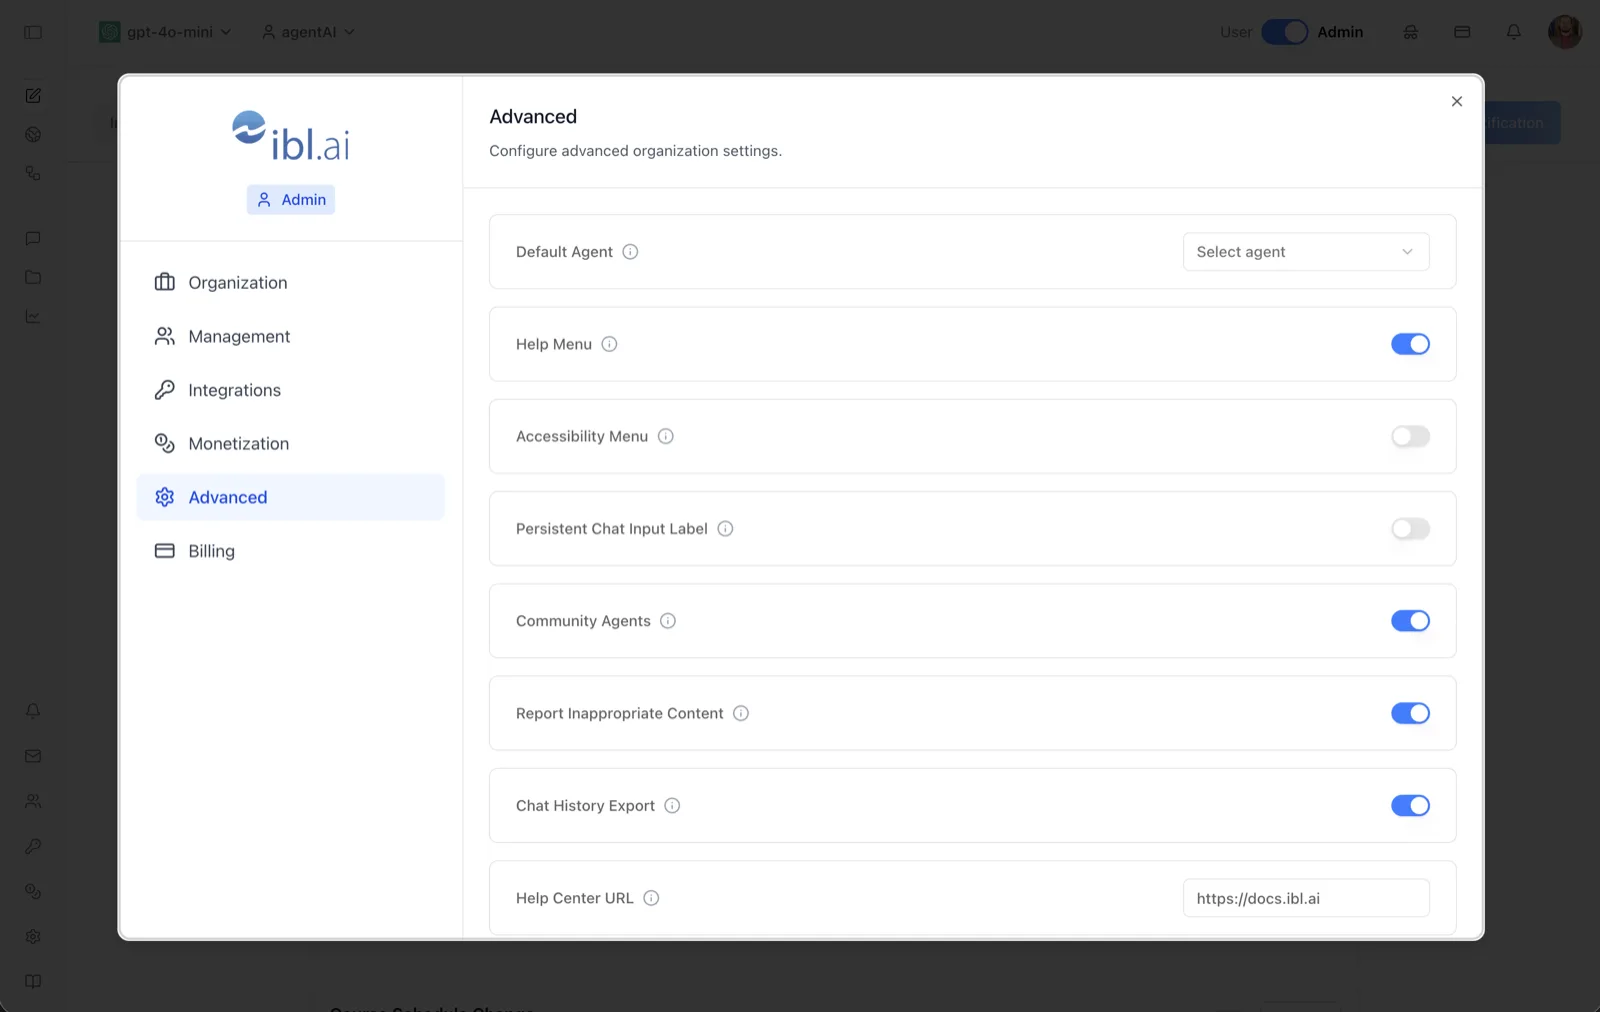1600x1012 pixels.
Task: Enable the Persistent Chat Input Label toggle
Action: click(1410, 529)
